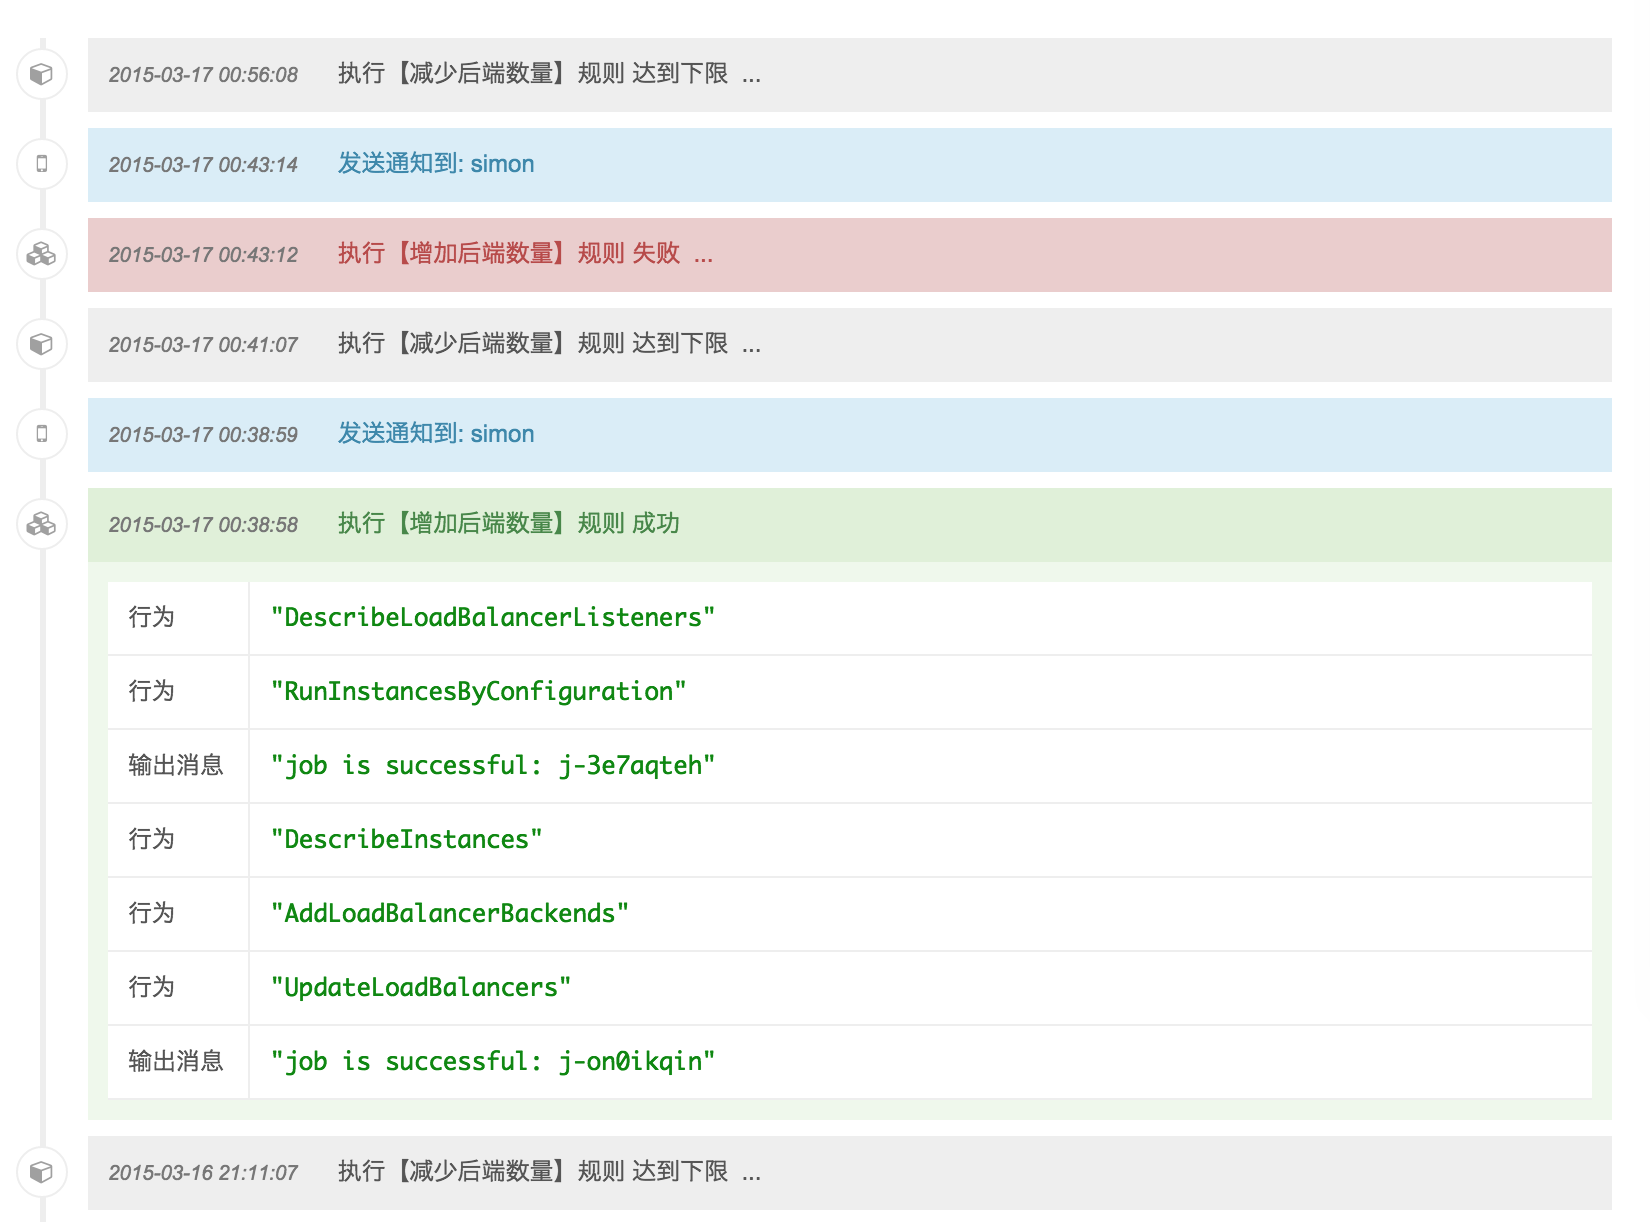Collapse the green 执行【增加后端数量】规则 成功 entry
Image resolution: width=1650 pixels, height=1222 pixels.
coord(508,524)
